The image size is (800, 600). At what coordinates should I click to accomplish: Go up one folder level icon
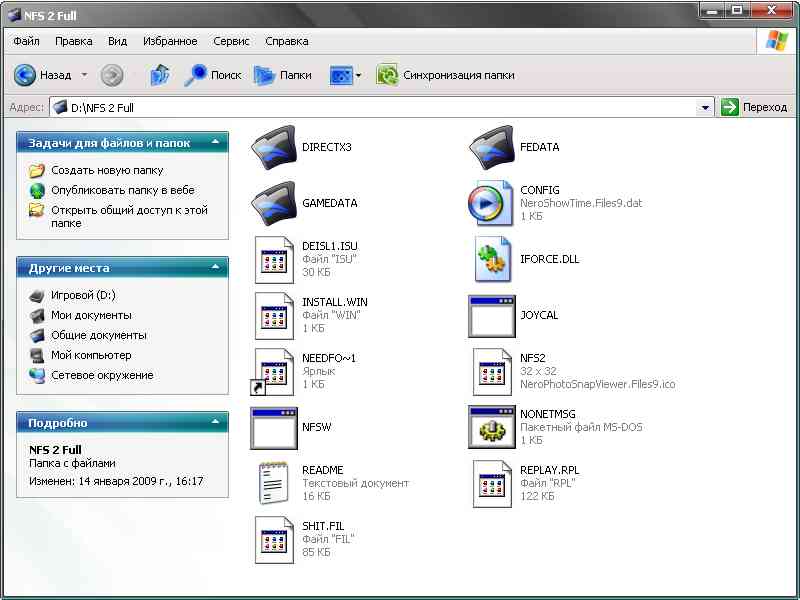pos(160,76)
